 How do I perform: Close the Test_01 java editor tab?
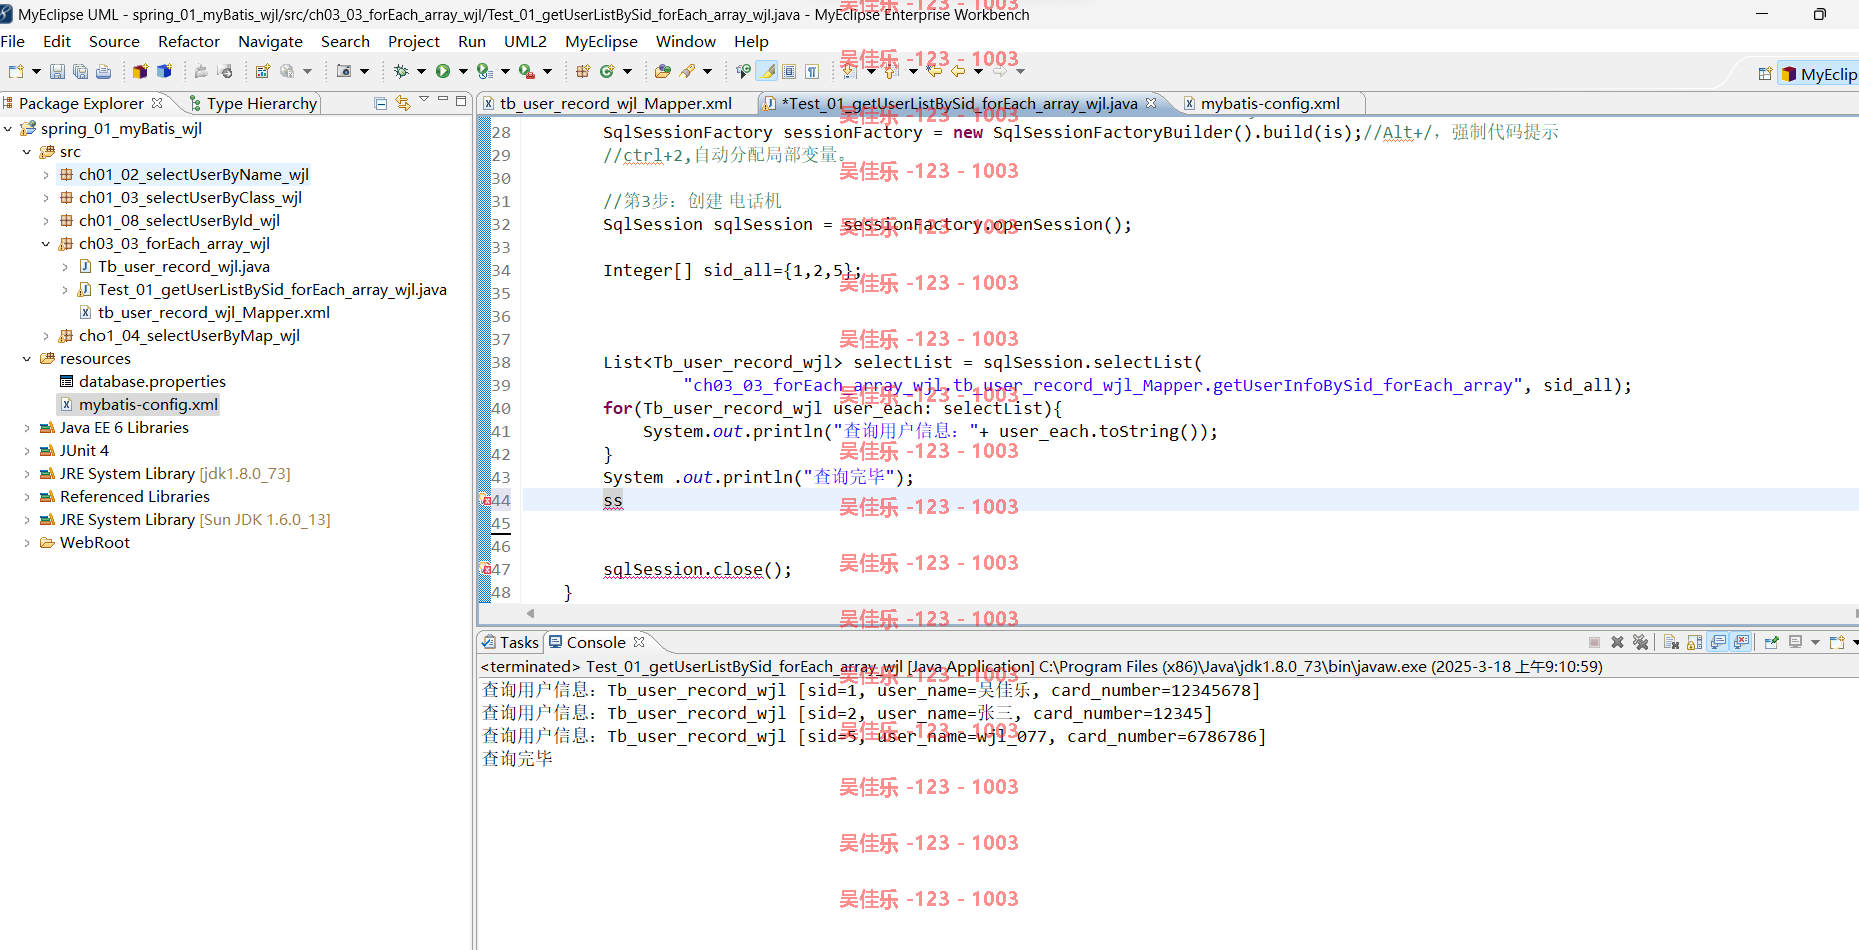click(x=1151, y=103)
